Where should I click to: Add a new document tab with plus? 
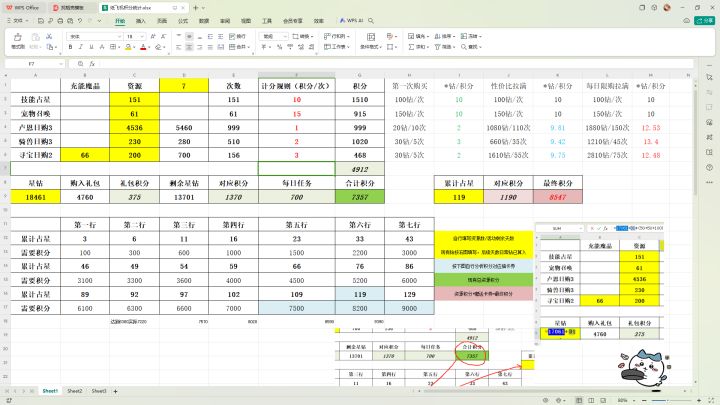tap(196, 8)
